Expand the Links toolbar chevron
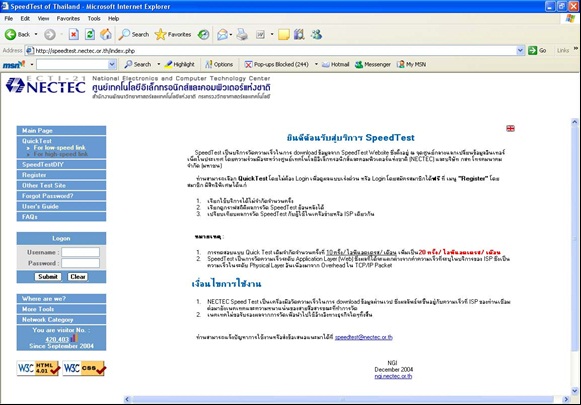This screenshot has width=581, height=405. [575, 49]
